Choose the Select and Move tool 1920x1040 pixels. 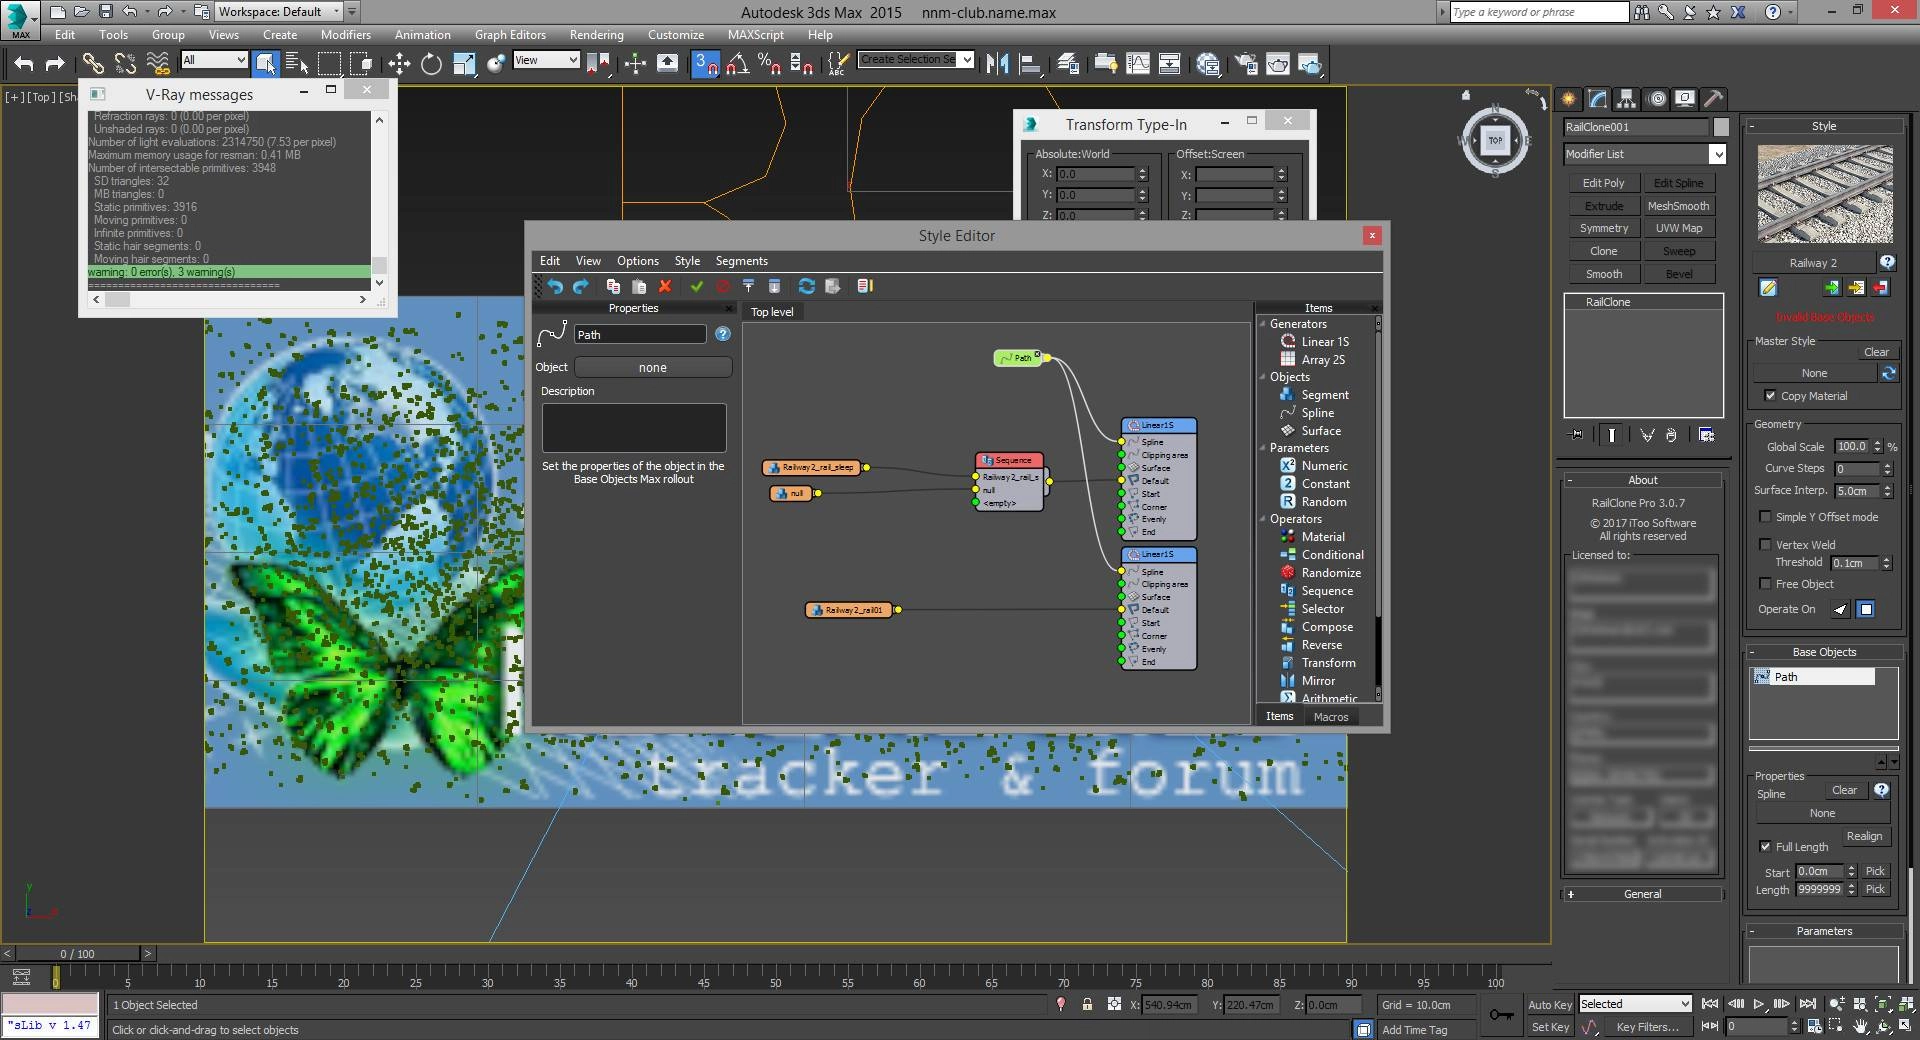(x=399, y=64)
